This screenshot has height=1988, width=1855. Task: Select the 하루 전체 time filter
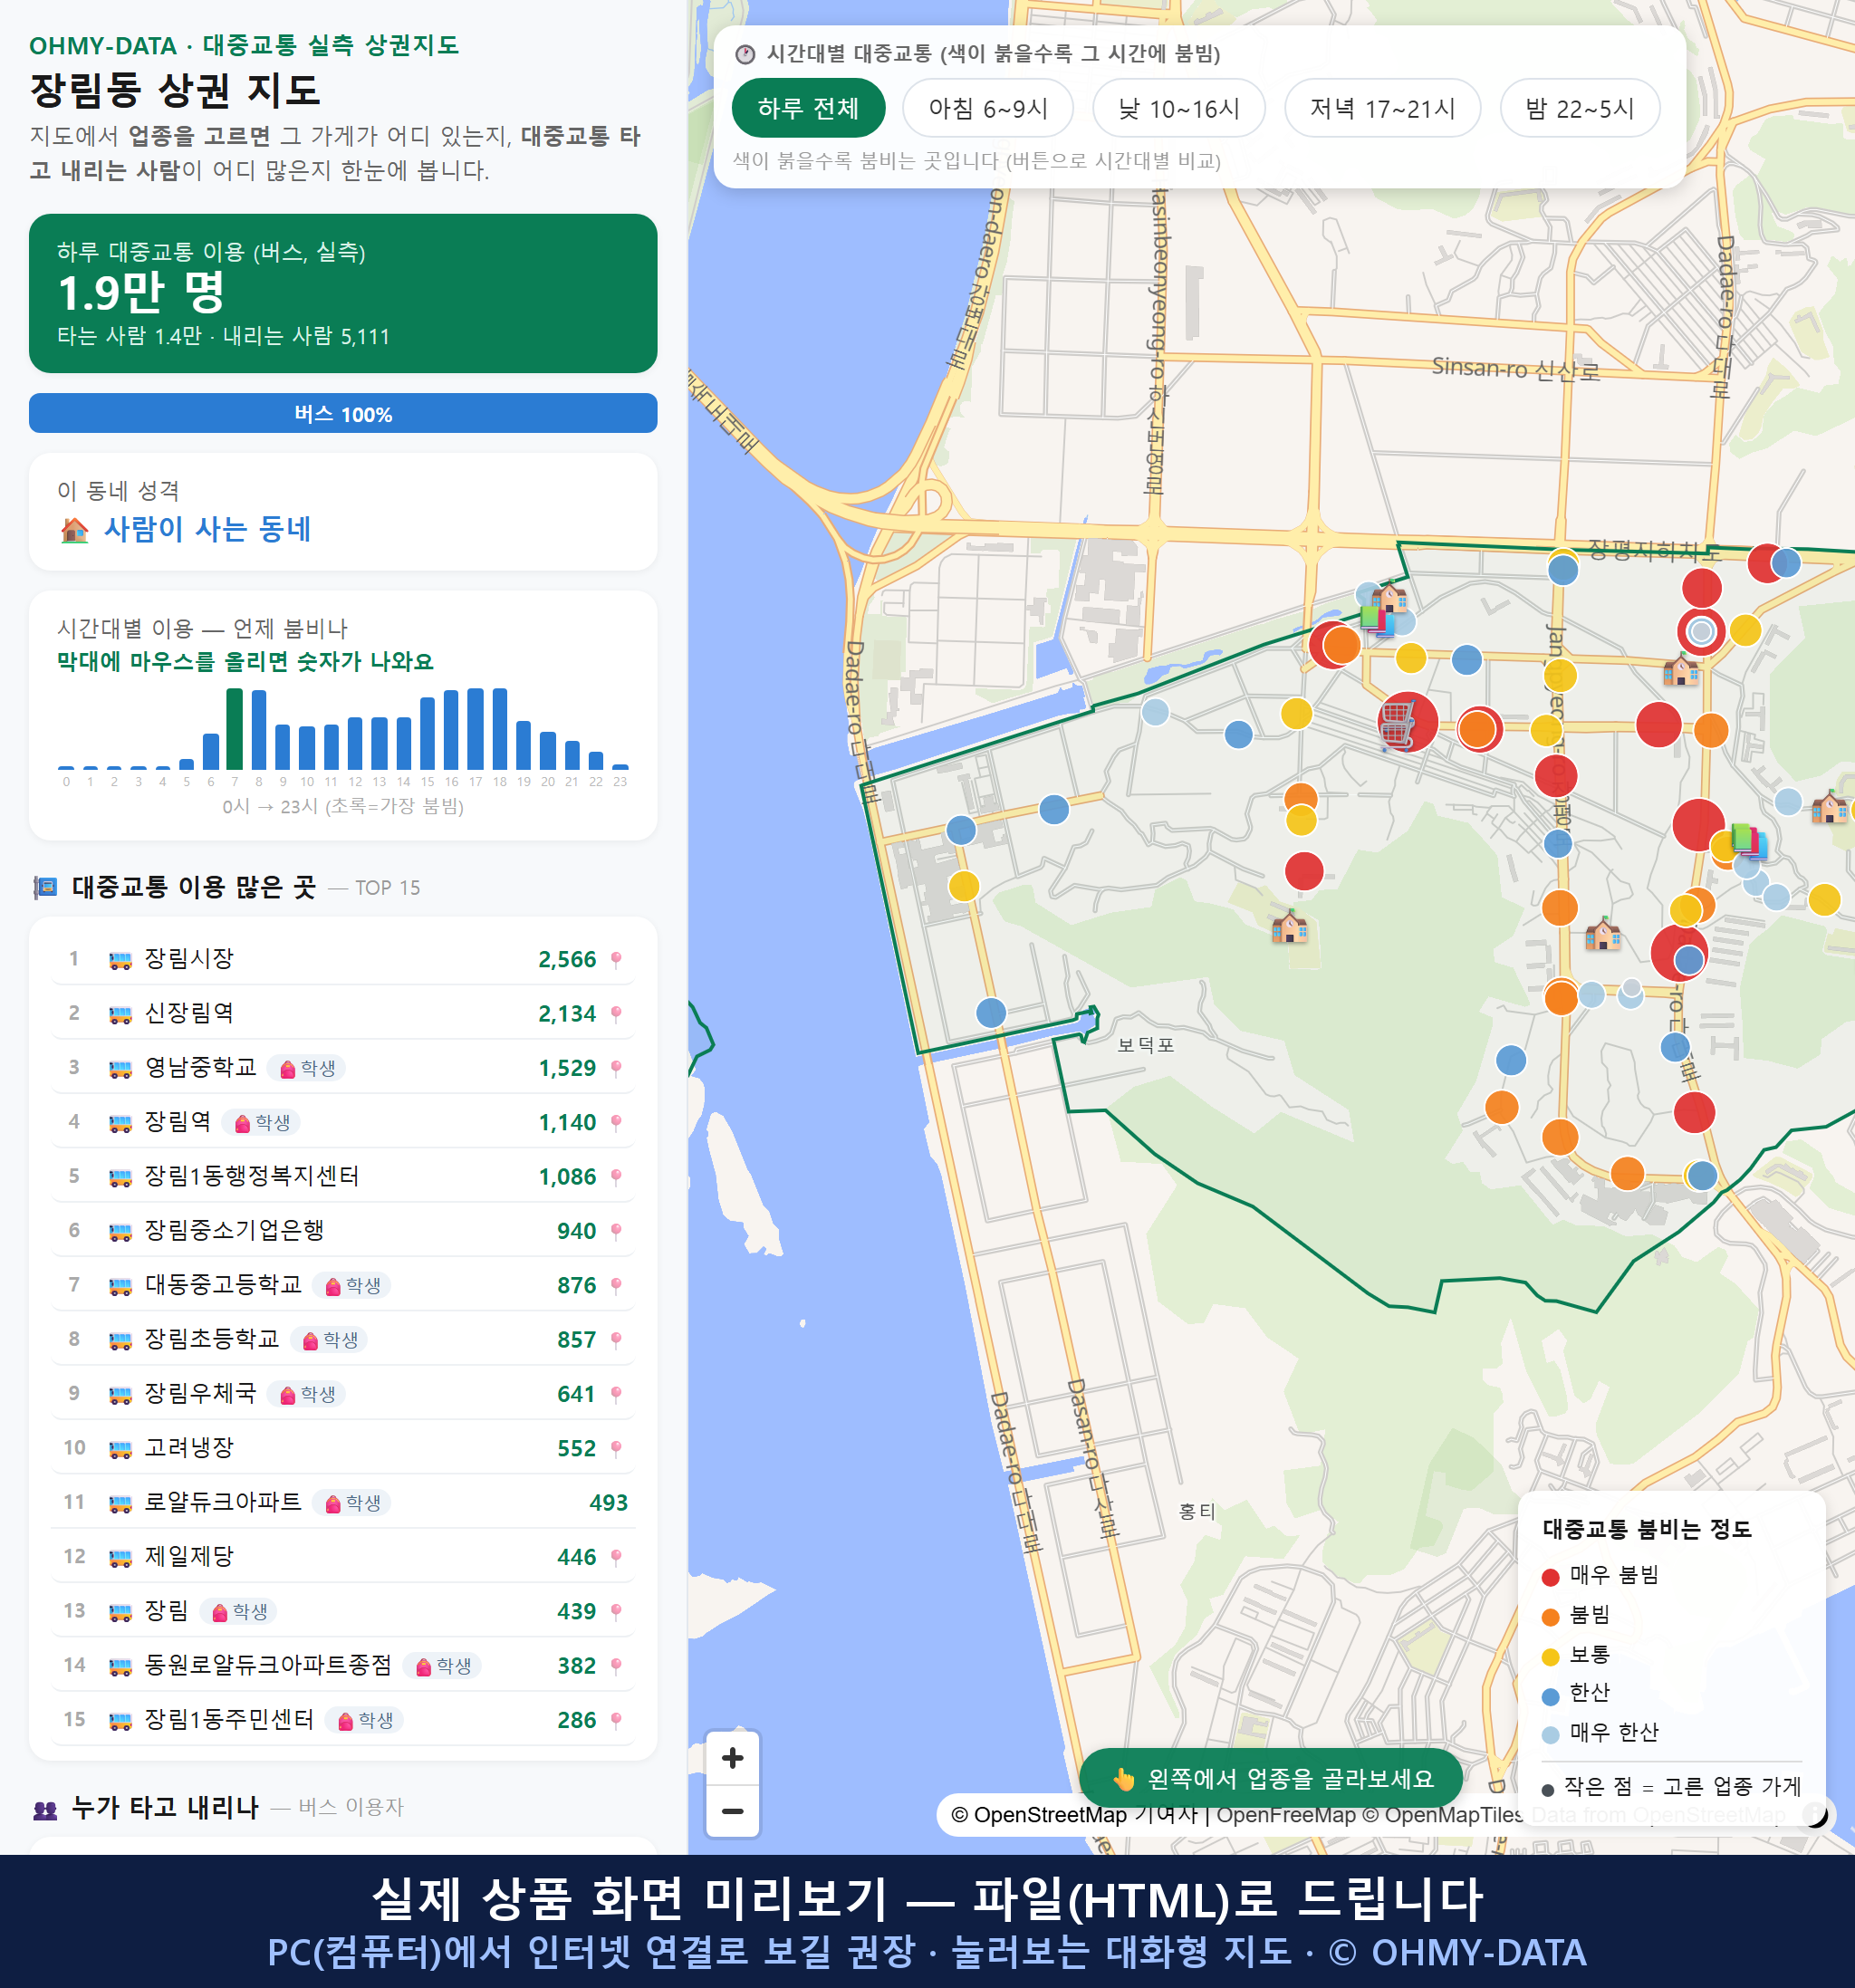(808, 108)
